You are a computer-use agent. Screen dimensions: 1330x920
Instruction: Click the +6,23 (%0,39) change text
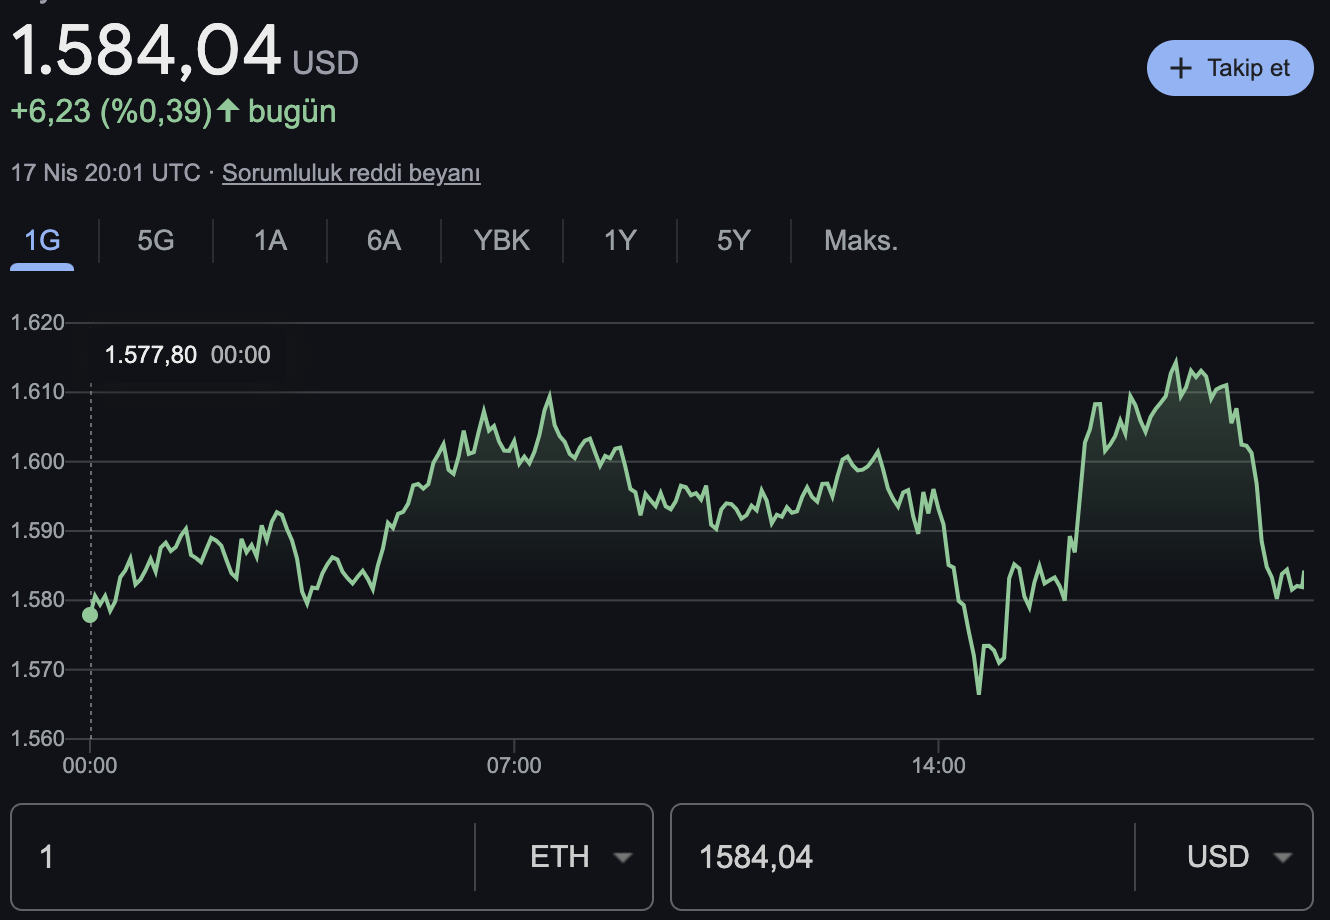pyautogui.click(x=111, y=110)
